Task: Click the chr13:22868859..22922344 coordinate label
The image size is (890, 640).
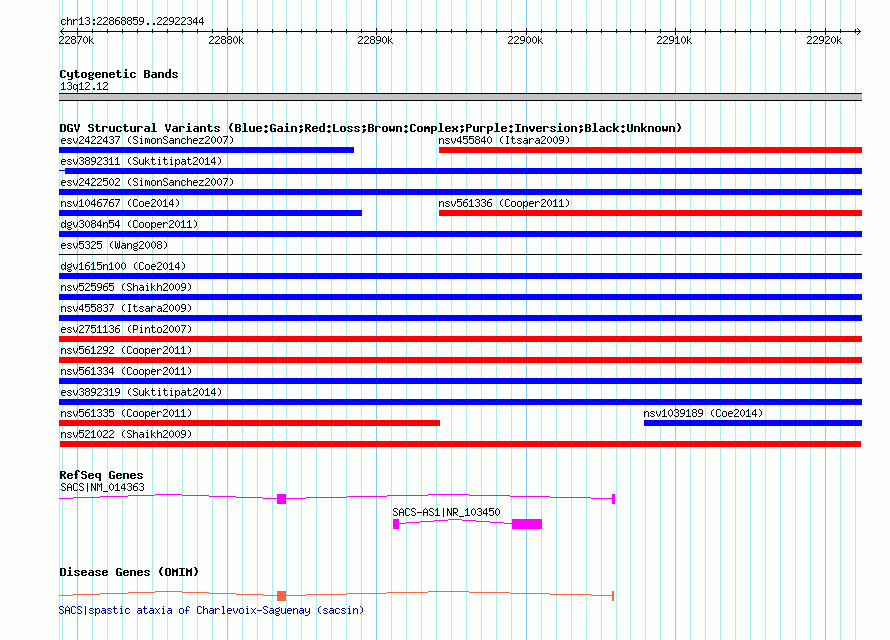Action: tap(132, 21)
